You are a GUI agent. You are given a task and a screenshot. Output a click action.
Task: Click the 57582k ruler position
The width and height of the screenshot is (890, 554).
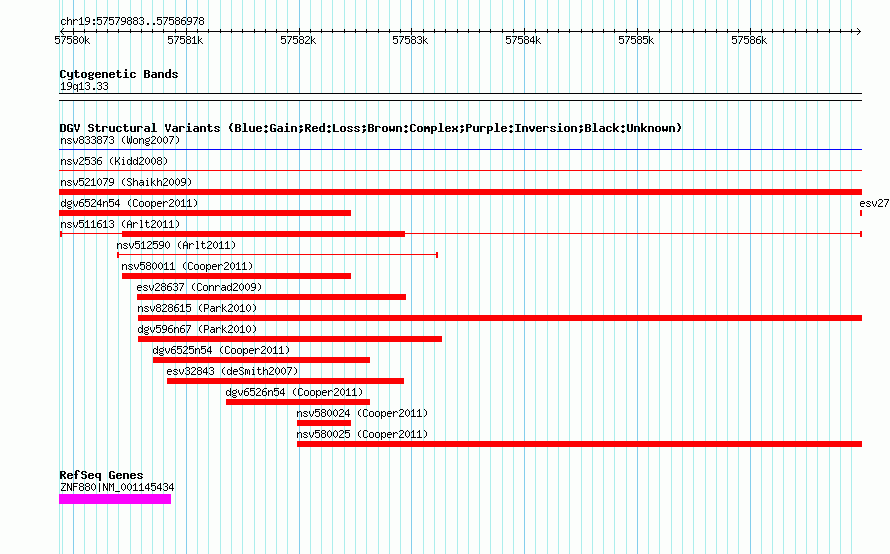(x=298, y=40)
